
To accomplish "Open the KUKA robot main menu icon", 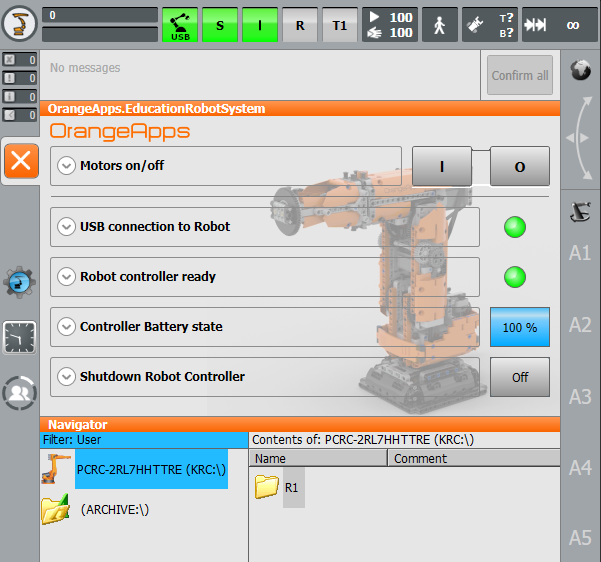I will 19,23.
